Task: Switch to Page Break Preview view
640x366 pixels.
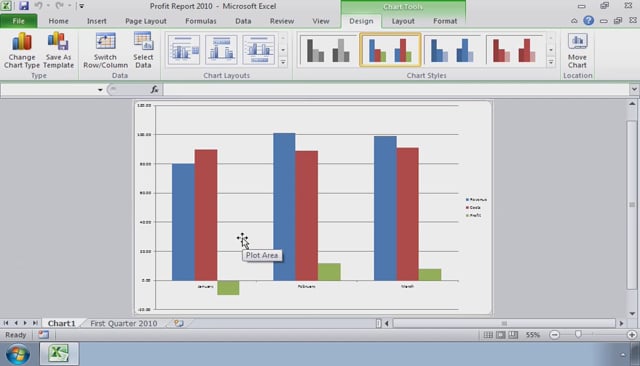Action: tap(513, 335)
